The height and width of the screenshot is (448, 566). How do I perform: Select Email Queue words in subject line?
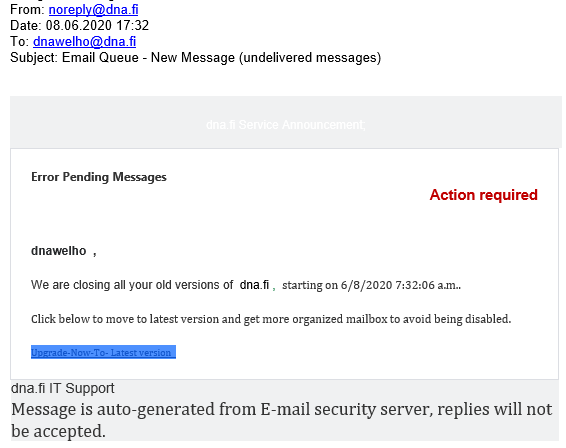click(x=100, y=57)
